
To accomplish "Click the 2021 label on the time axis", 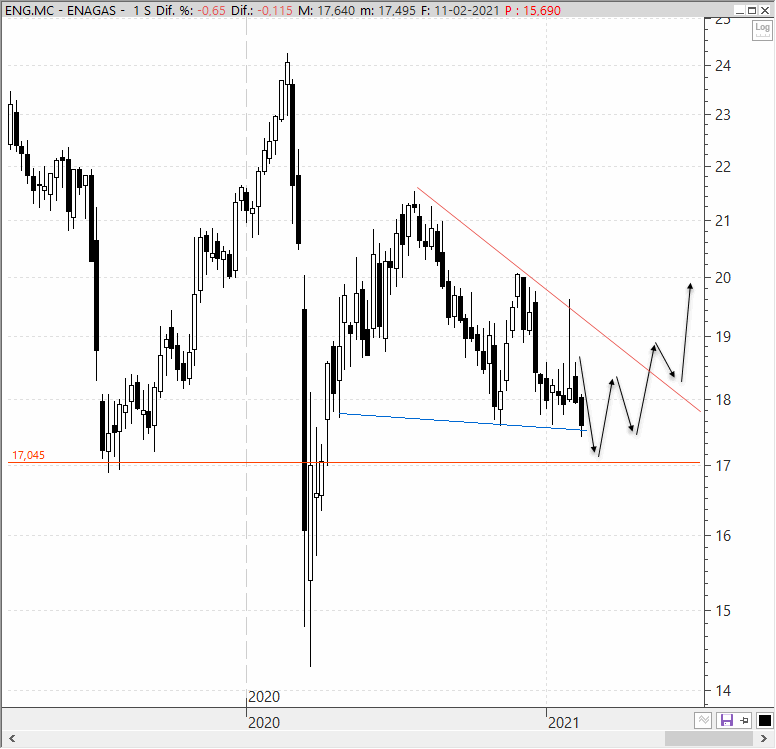I will click(563, 723).
